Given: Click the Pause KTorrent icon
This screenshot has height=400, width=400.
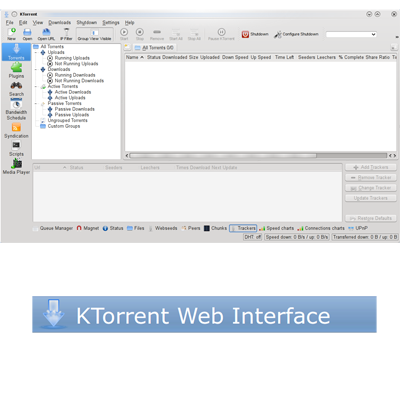Looking at the screenshot, I should point(221,34).
